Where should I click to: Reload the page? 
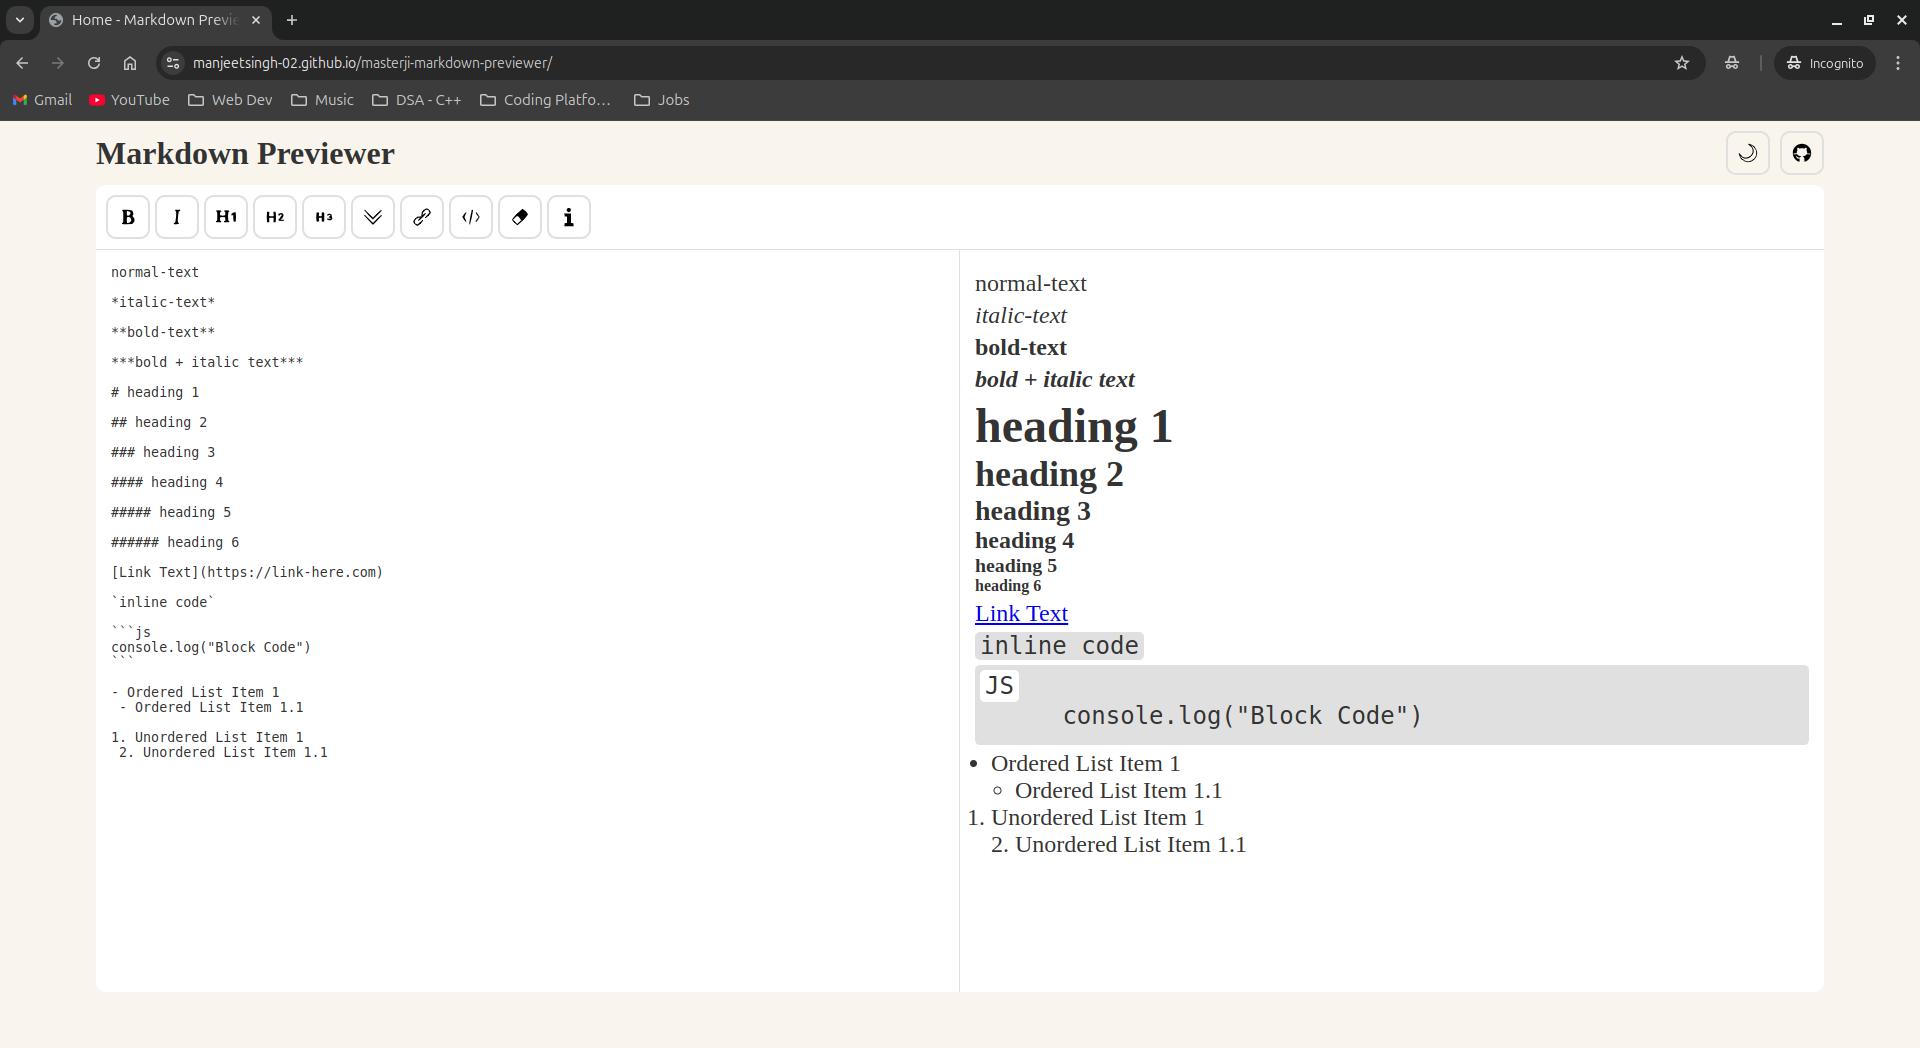point(94,63)
